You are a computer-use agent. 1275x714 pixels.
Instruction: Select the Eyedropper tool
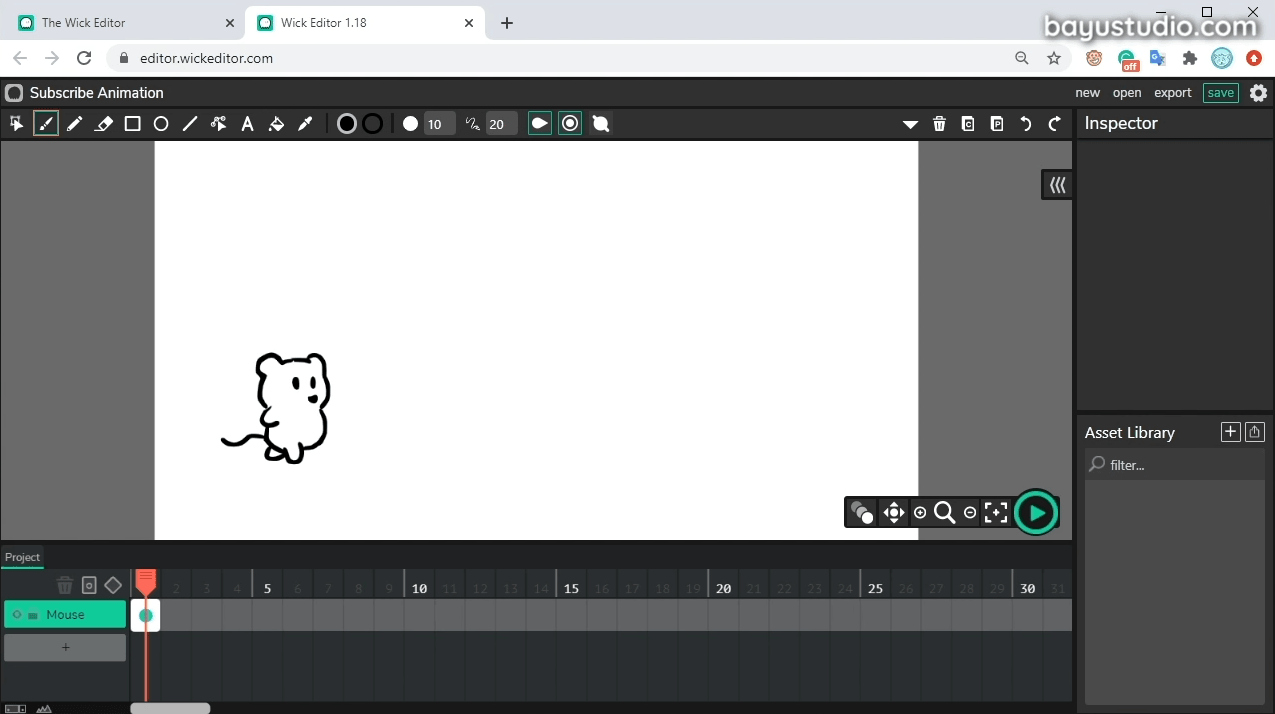tap(305, 123)
